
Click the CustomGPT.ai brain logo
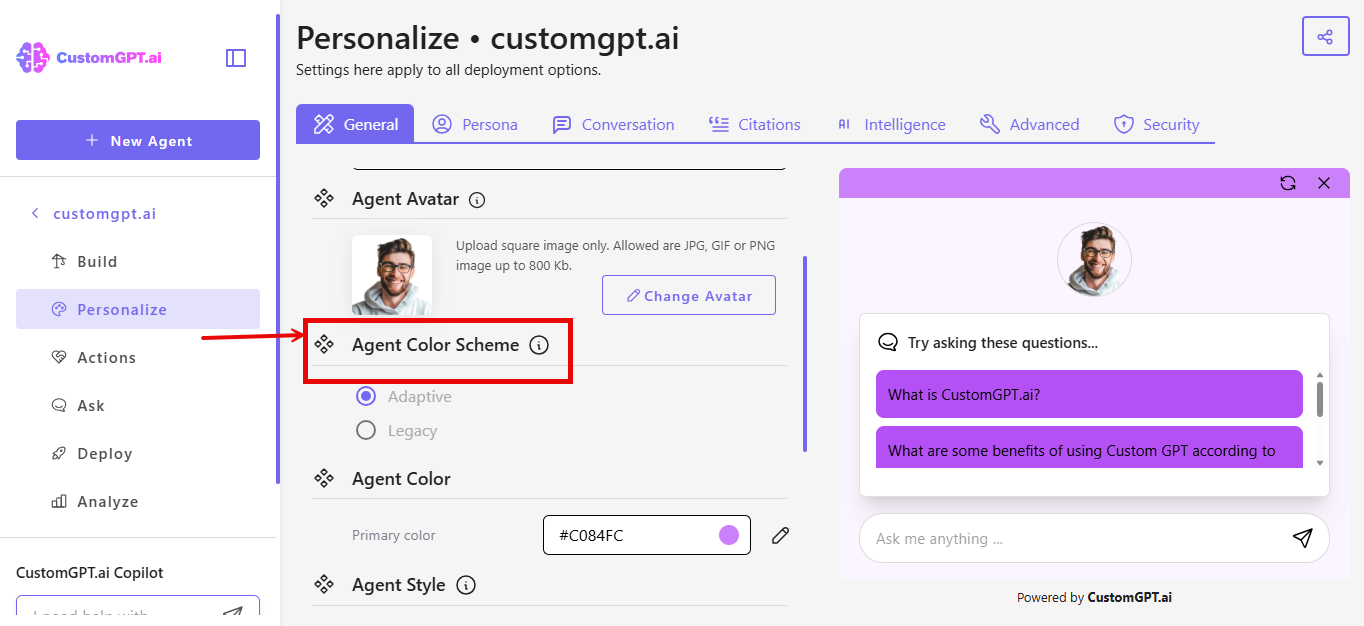33,58
